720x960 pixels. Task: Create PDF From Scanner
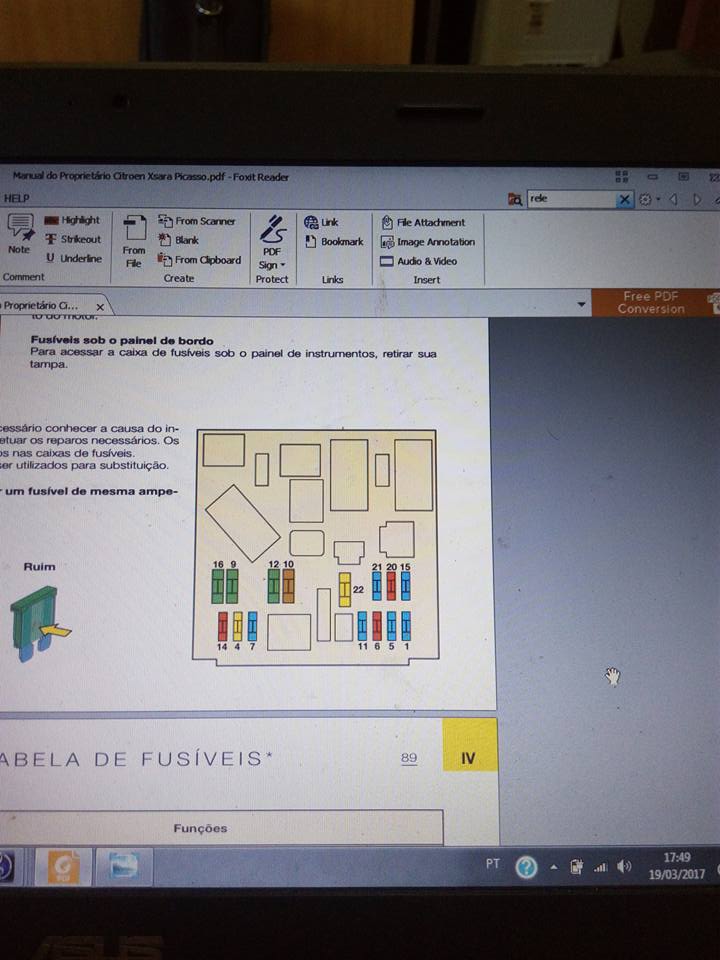tap(197, 221)
